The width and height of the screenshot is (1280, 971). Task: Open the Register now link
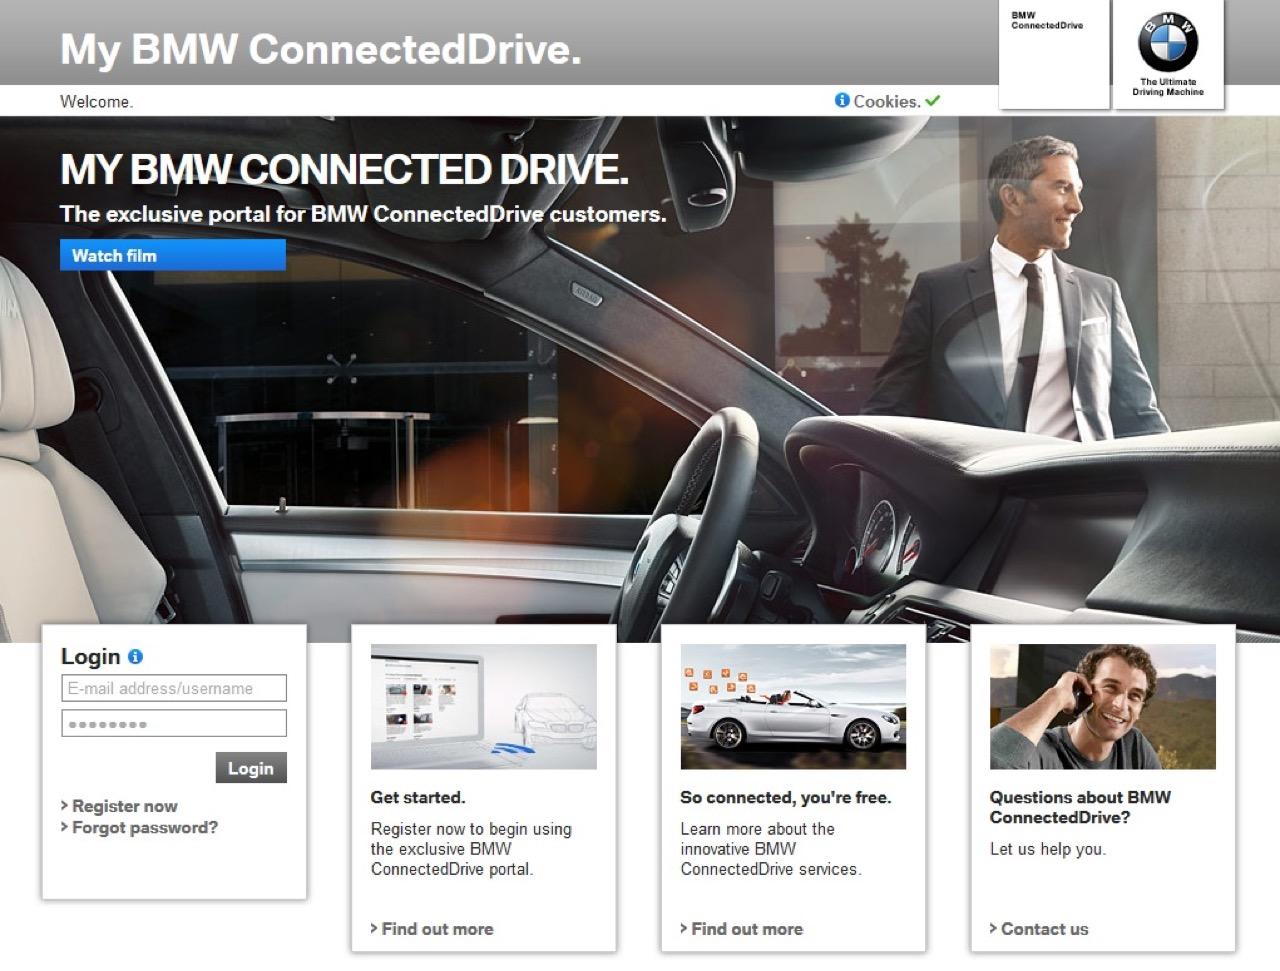pyautogui.click(x=124, y=806)
